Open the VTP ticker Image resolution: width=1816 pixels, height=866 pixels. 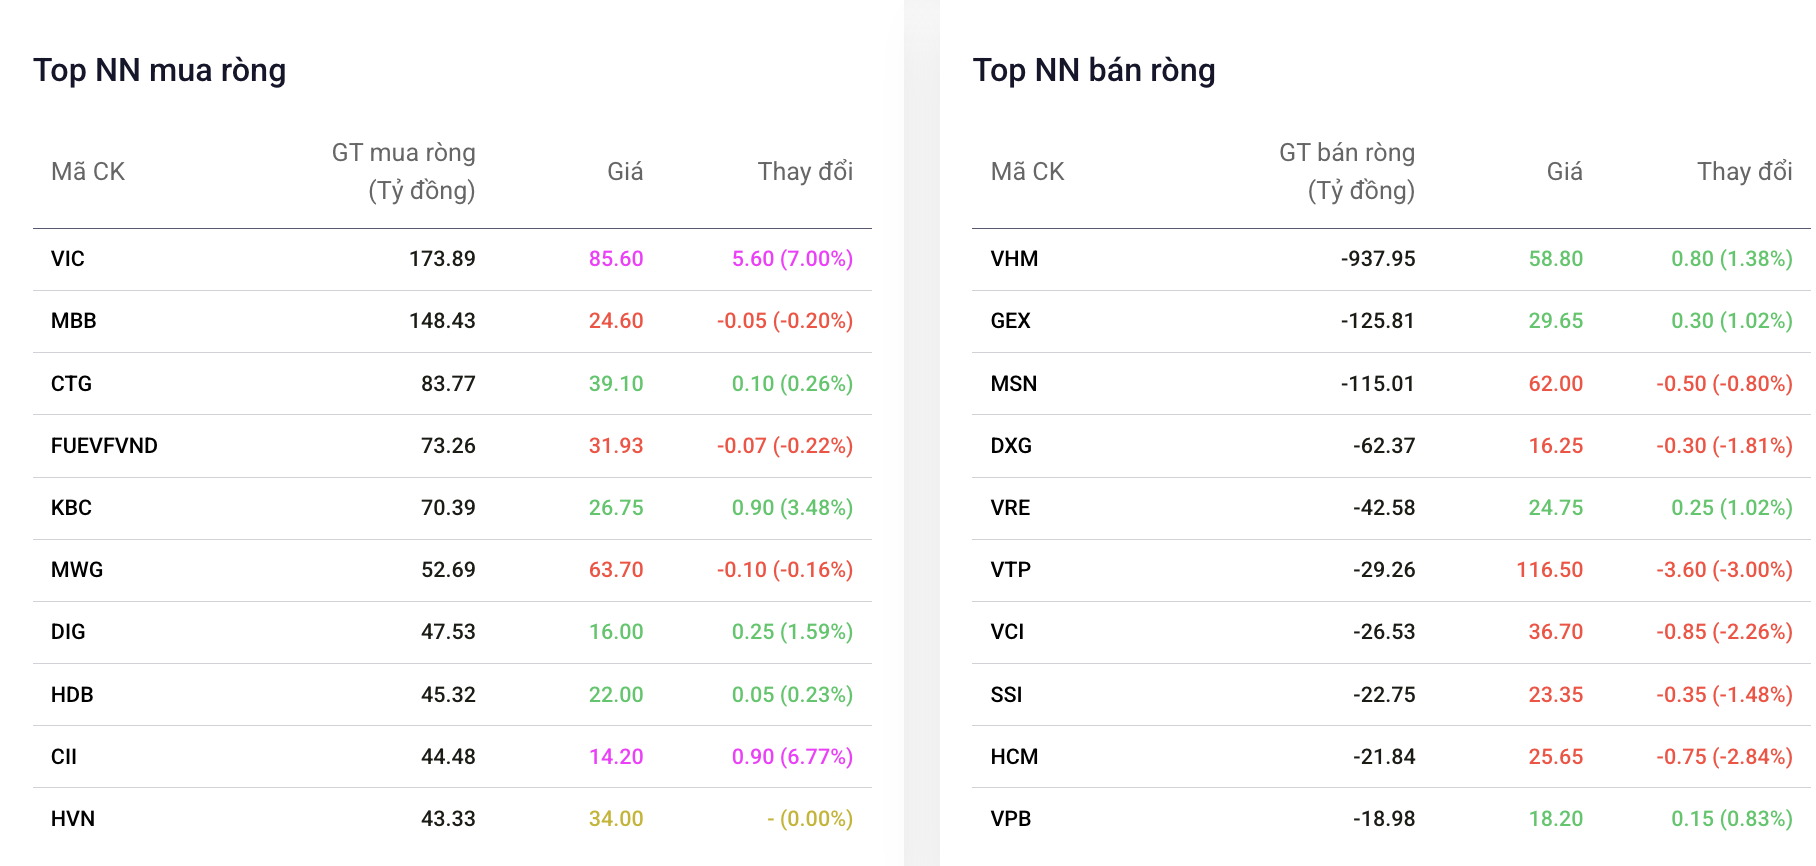tap(1010, 570)
